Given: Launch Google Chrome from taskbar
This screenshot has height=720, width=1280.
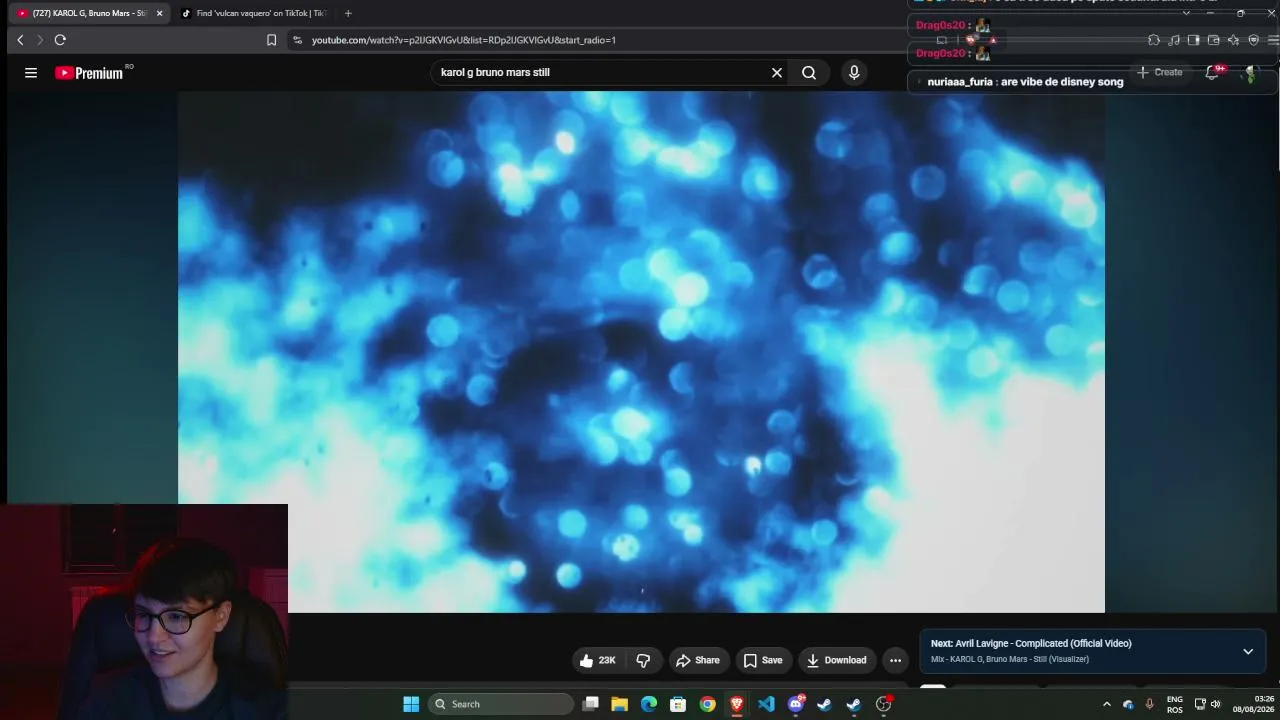Looking at the screenshot, I should pyautogui.click(x=708, y=704).
